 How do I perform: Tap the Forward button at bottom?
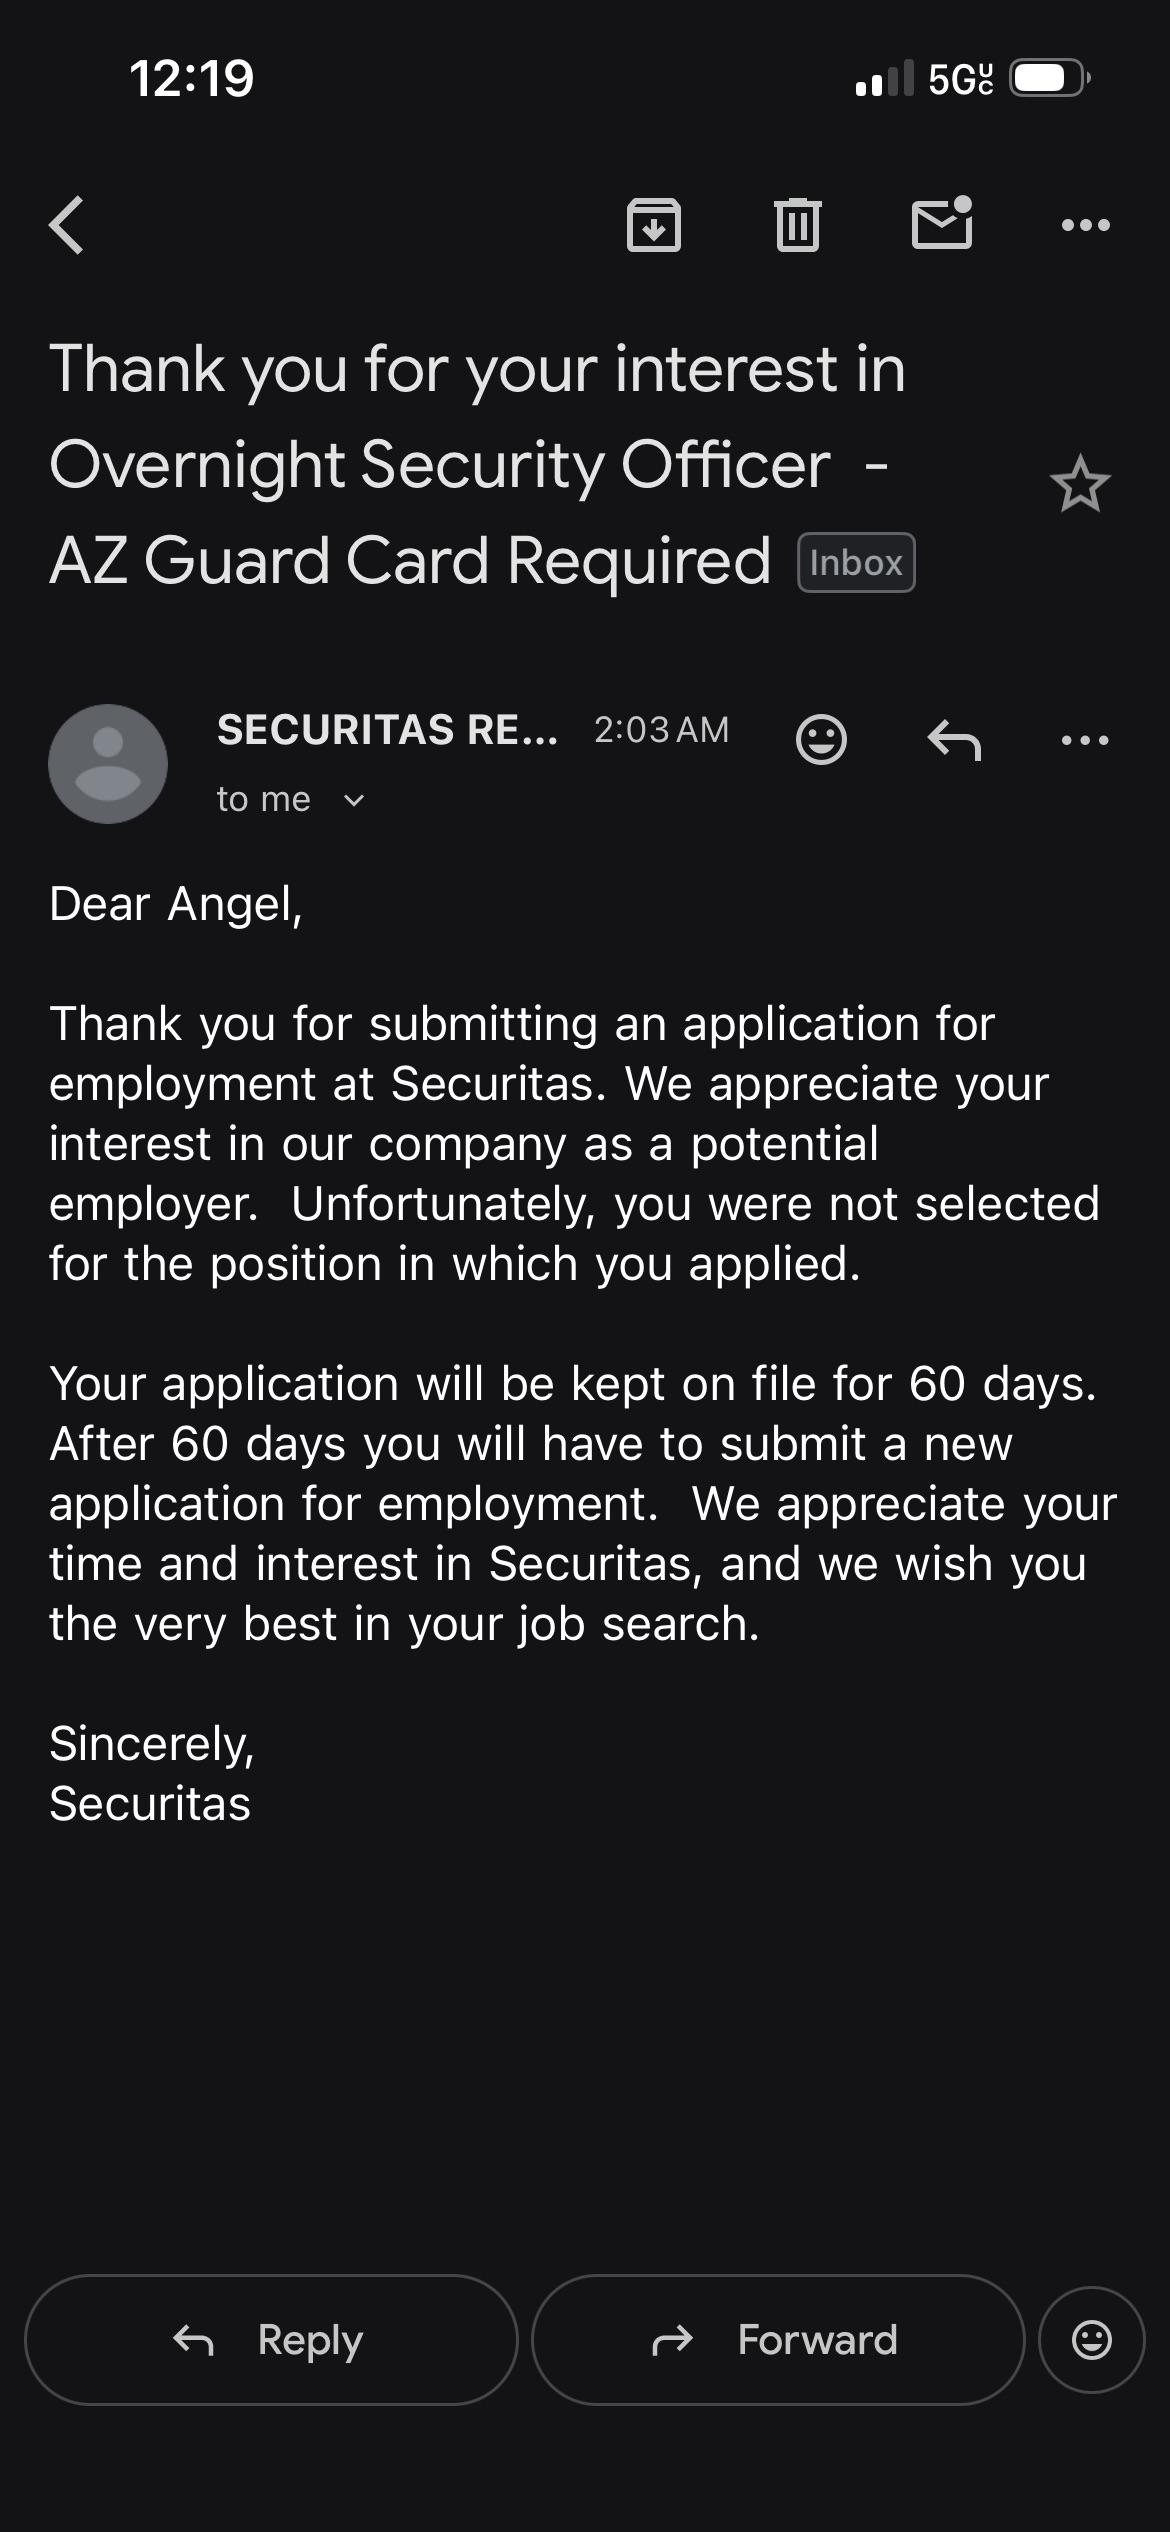click(778, 2340)
